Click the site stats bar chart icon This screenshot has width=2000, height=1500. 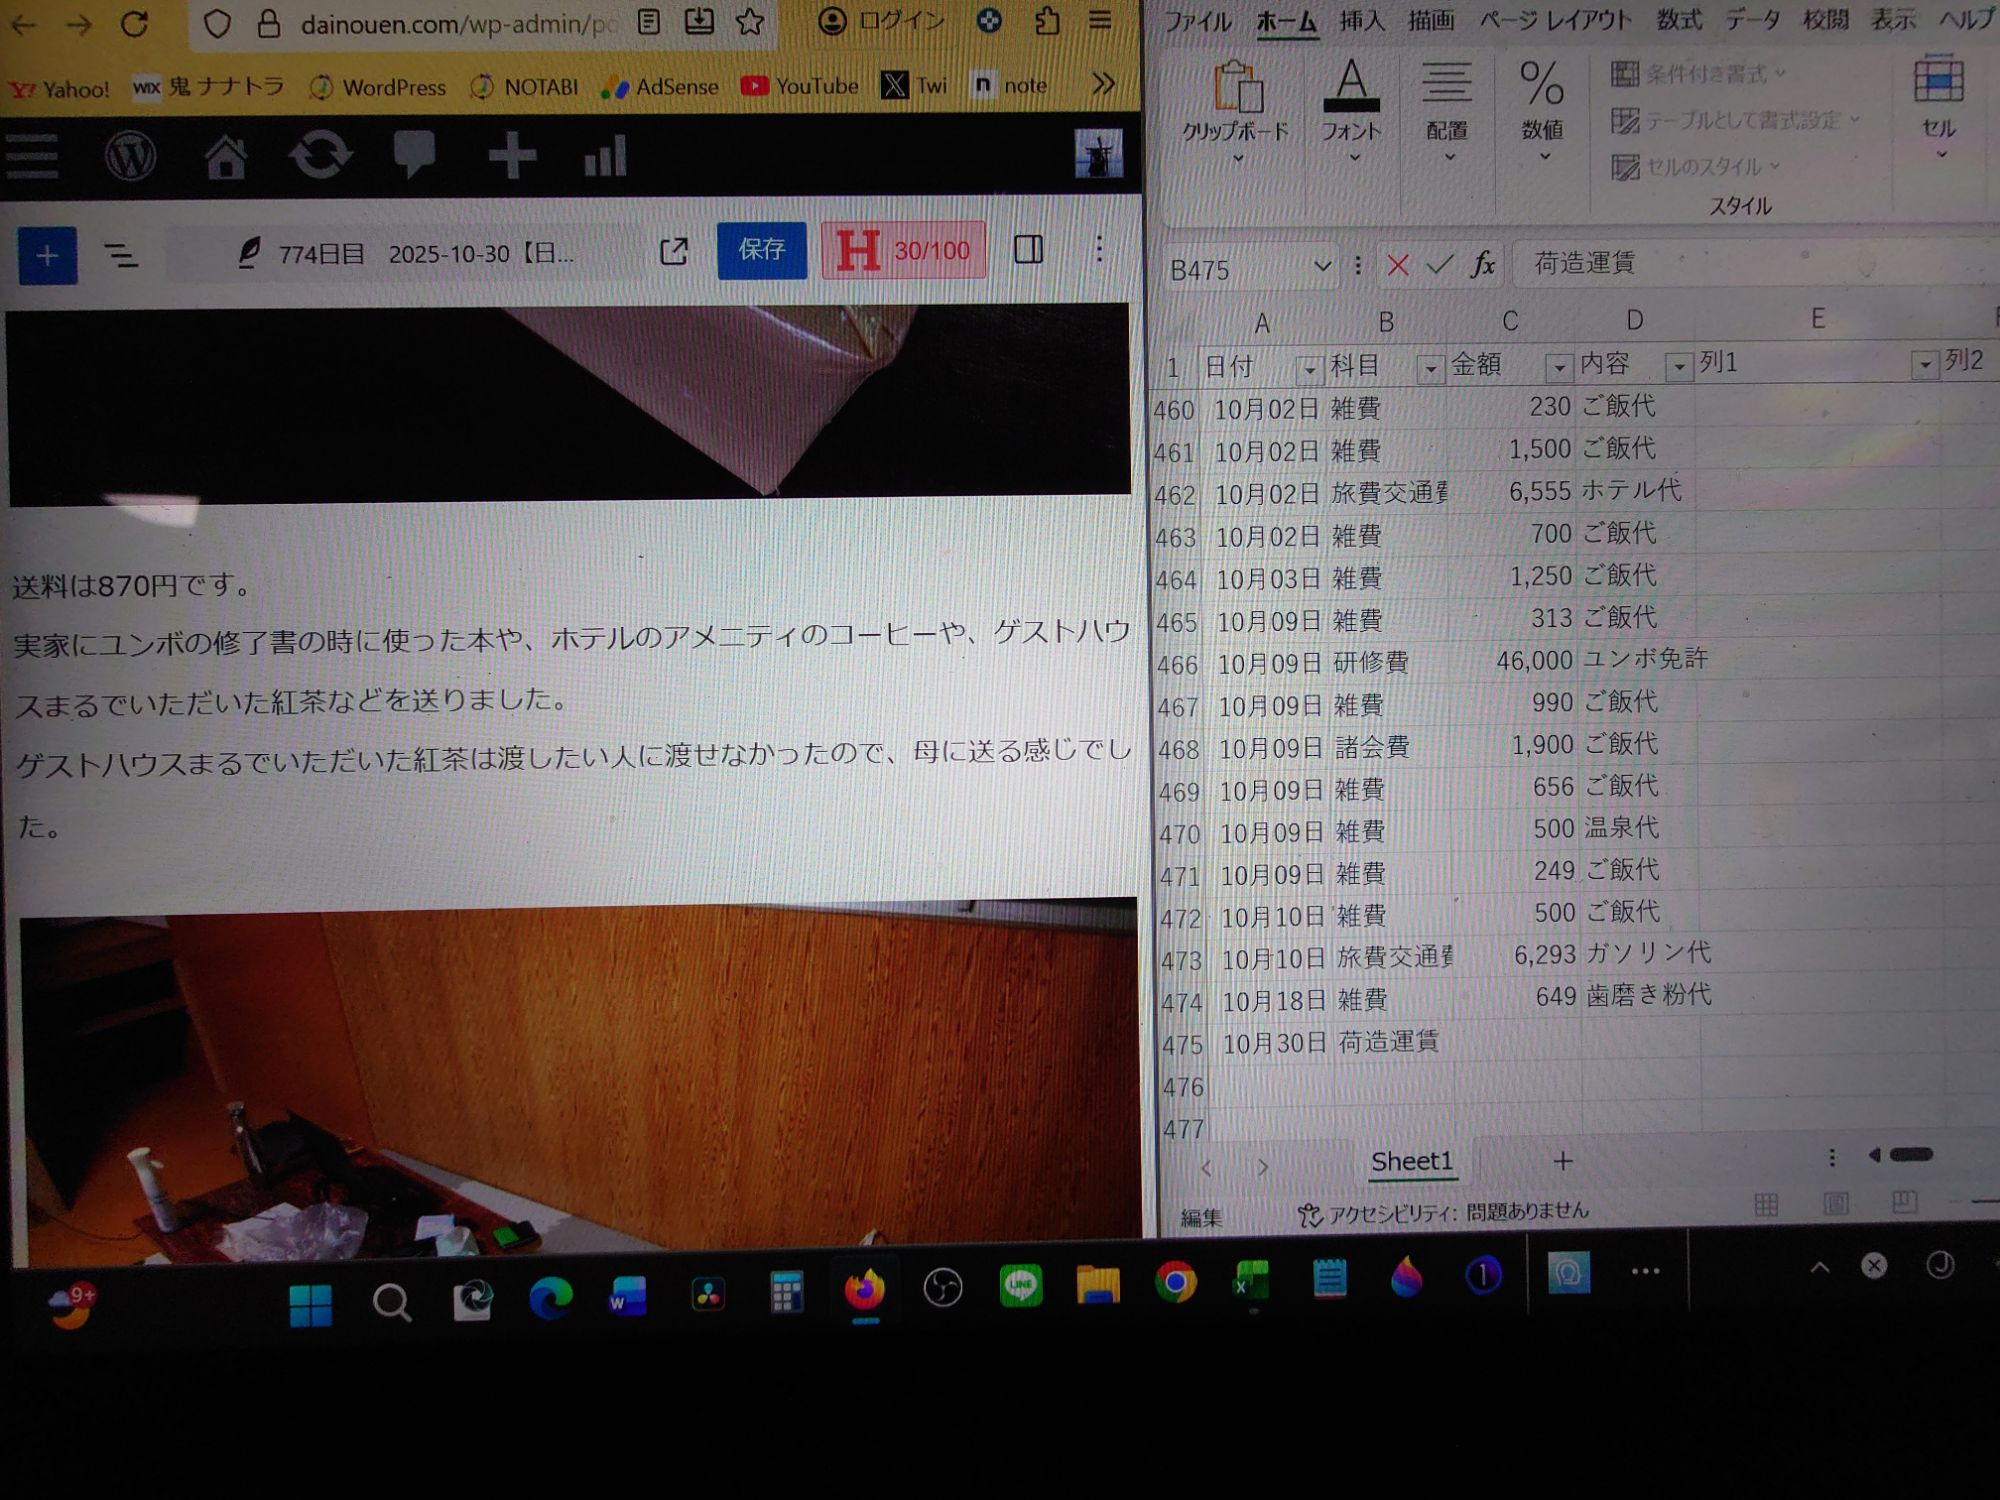point(605,156)
